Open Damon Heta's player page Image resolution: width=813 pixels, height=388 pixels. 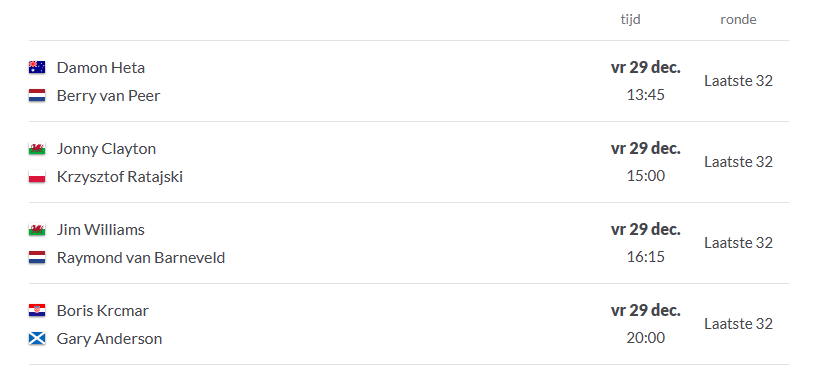click(101, 68)
